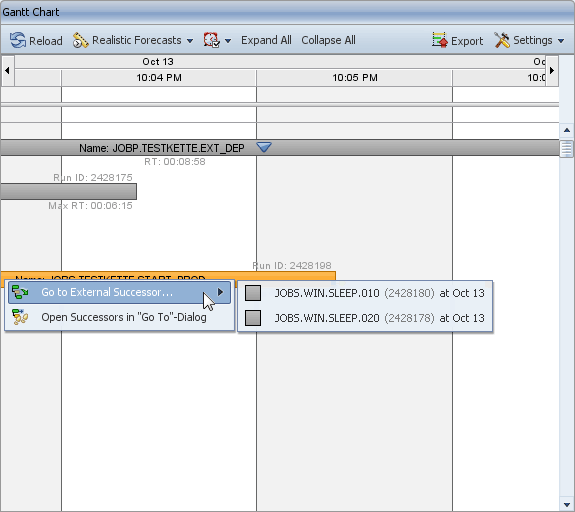Click the Run ID: 2428175 label
This screenshot has width=575, height=512.
pyautogui.click(x=92, y=178)
